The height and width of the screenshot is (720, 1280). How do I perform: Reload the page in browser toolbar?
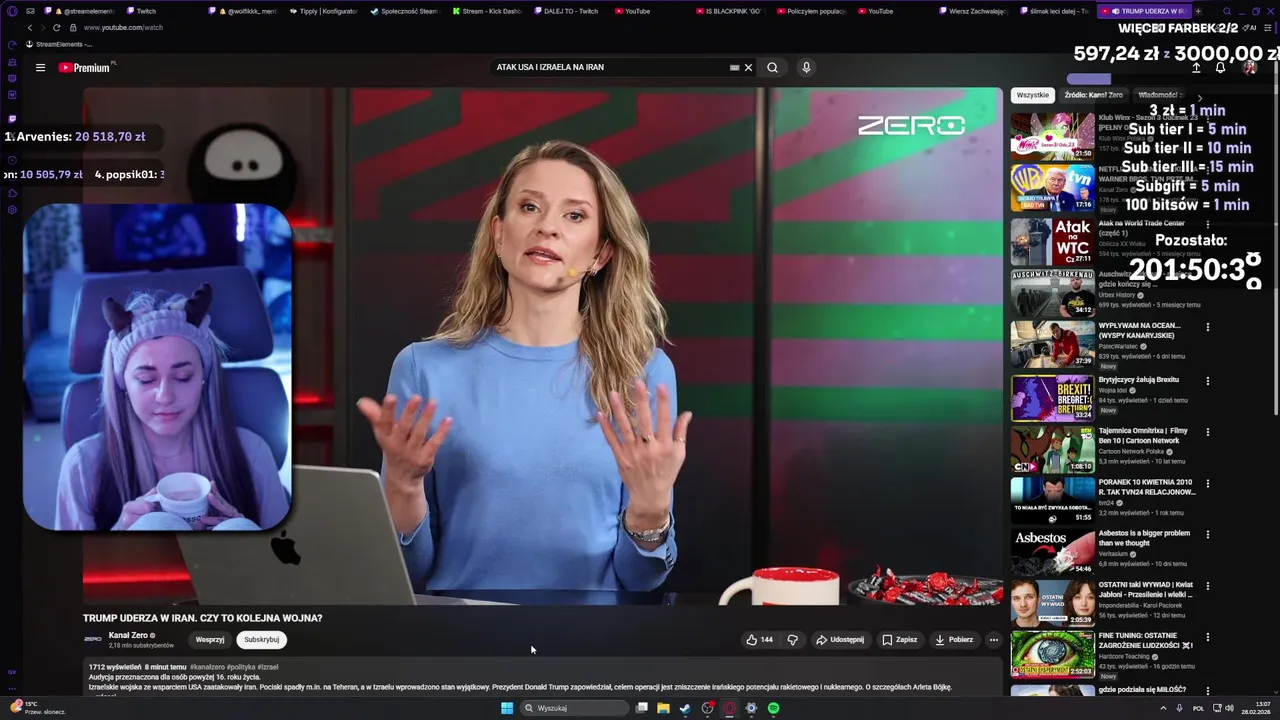(56, 28)
